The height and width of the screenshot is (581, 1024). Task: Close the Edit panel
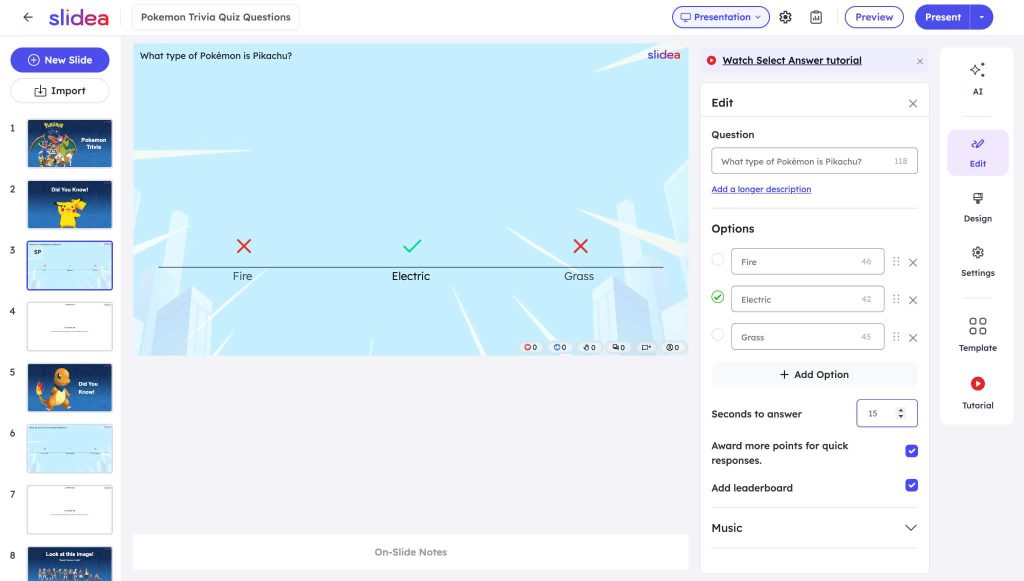[x=912, y=103]
